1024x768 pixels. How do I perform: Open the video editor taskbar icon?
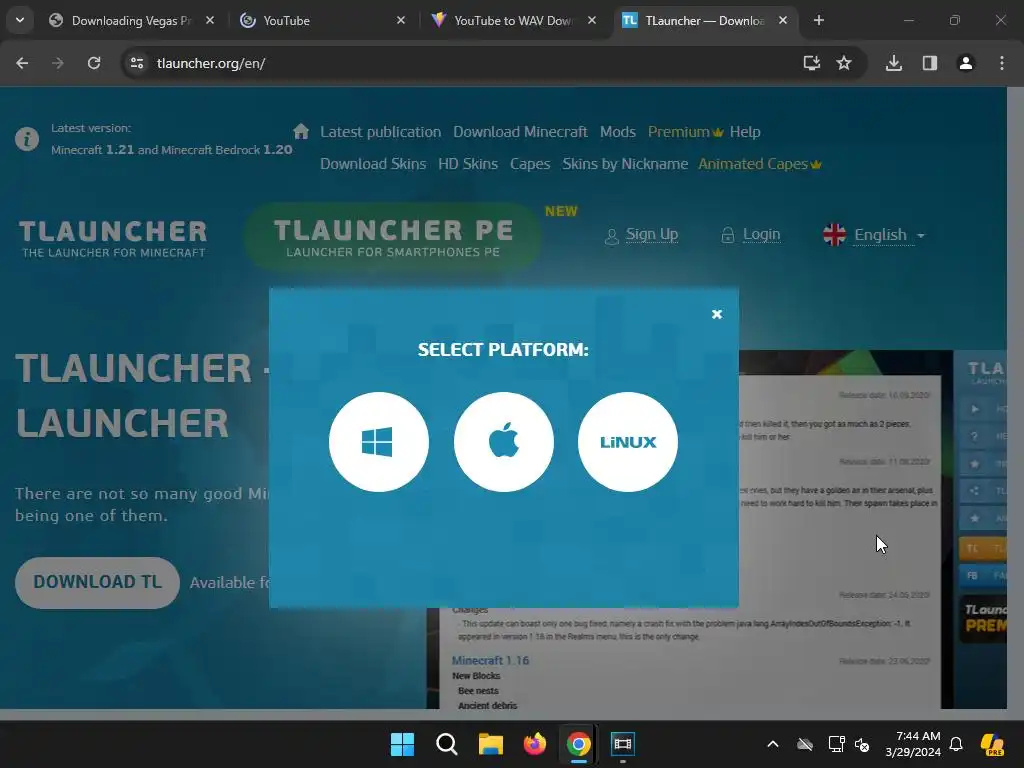(622, 744)
